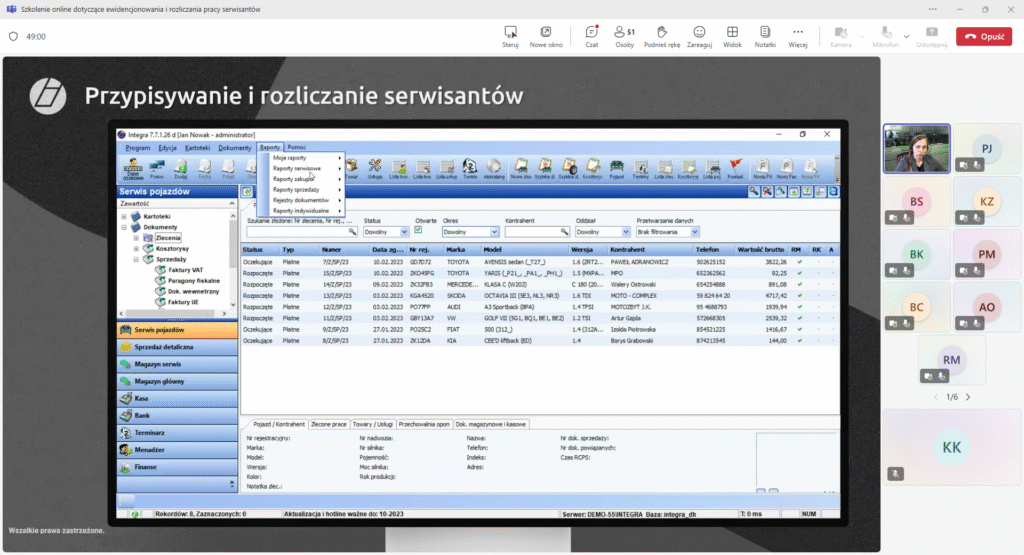Open the microphone options dropdown arrow
Image resolution: width=1024 pixels, height=555 pixels.
tap(906, 37)
